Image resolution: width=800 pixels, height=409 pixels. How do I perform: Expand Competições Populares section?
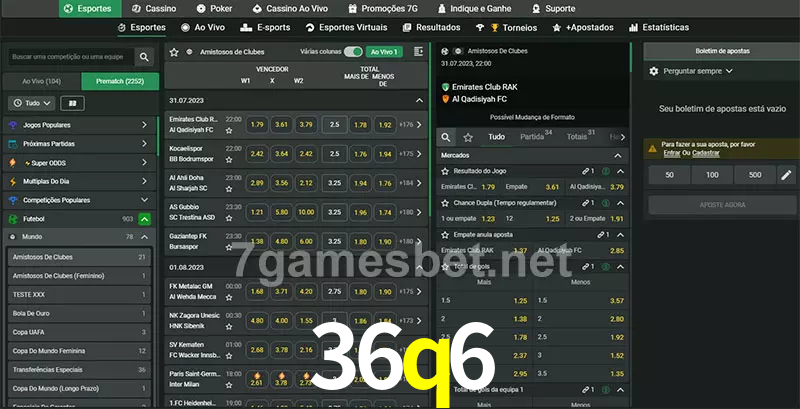point(80,200)
